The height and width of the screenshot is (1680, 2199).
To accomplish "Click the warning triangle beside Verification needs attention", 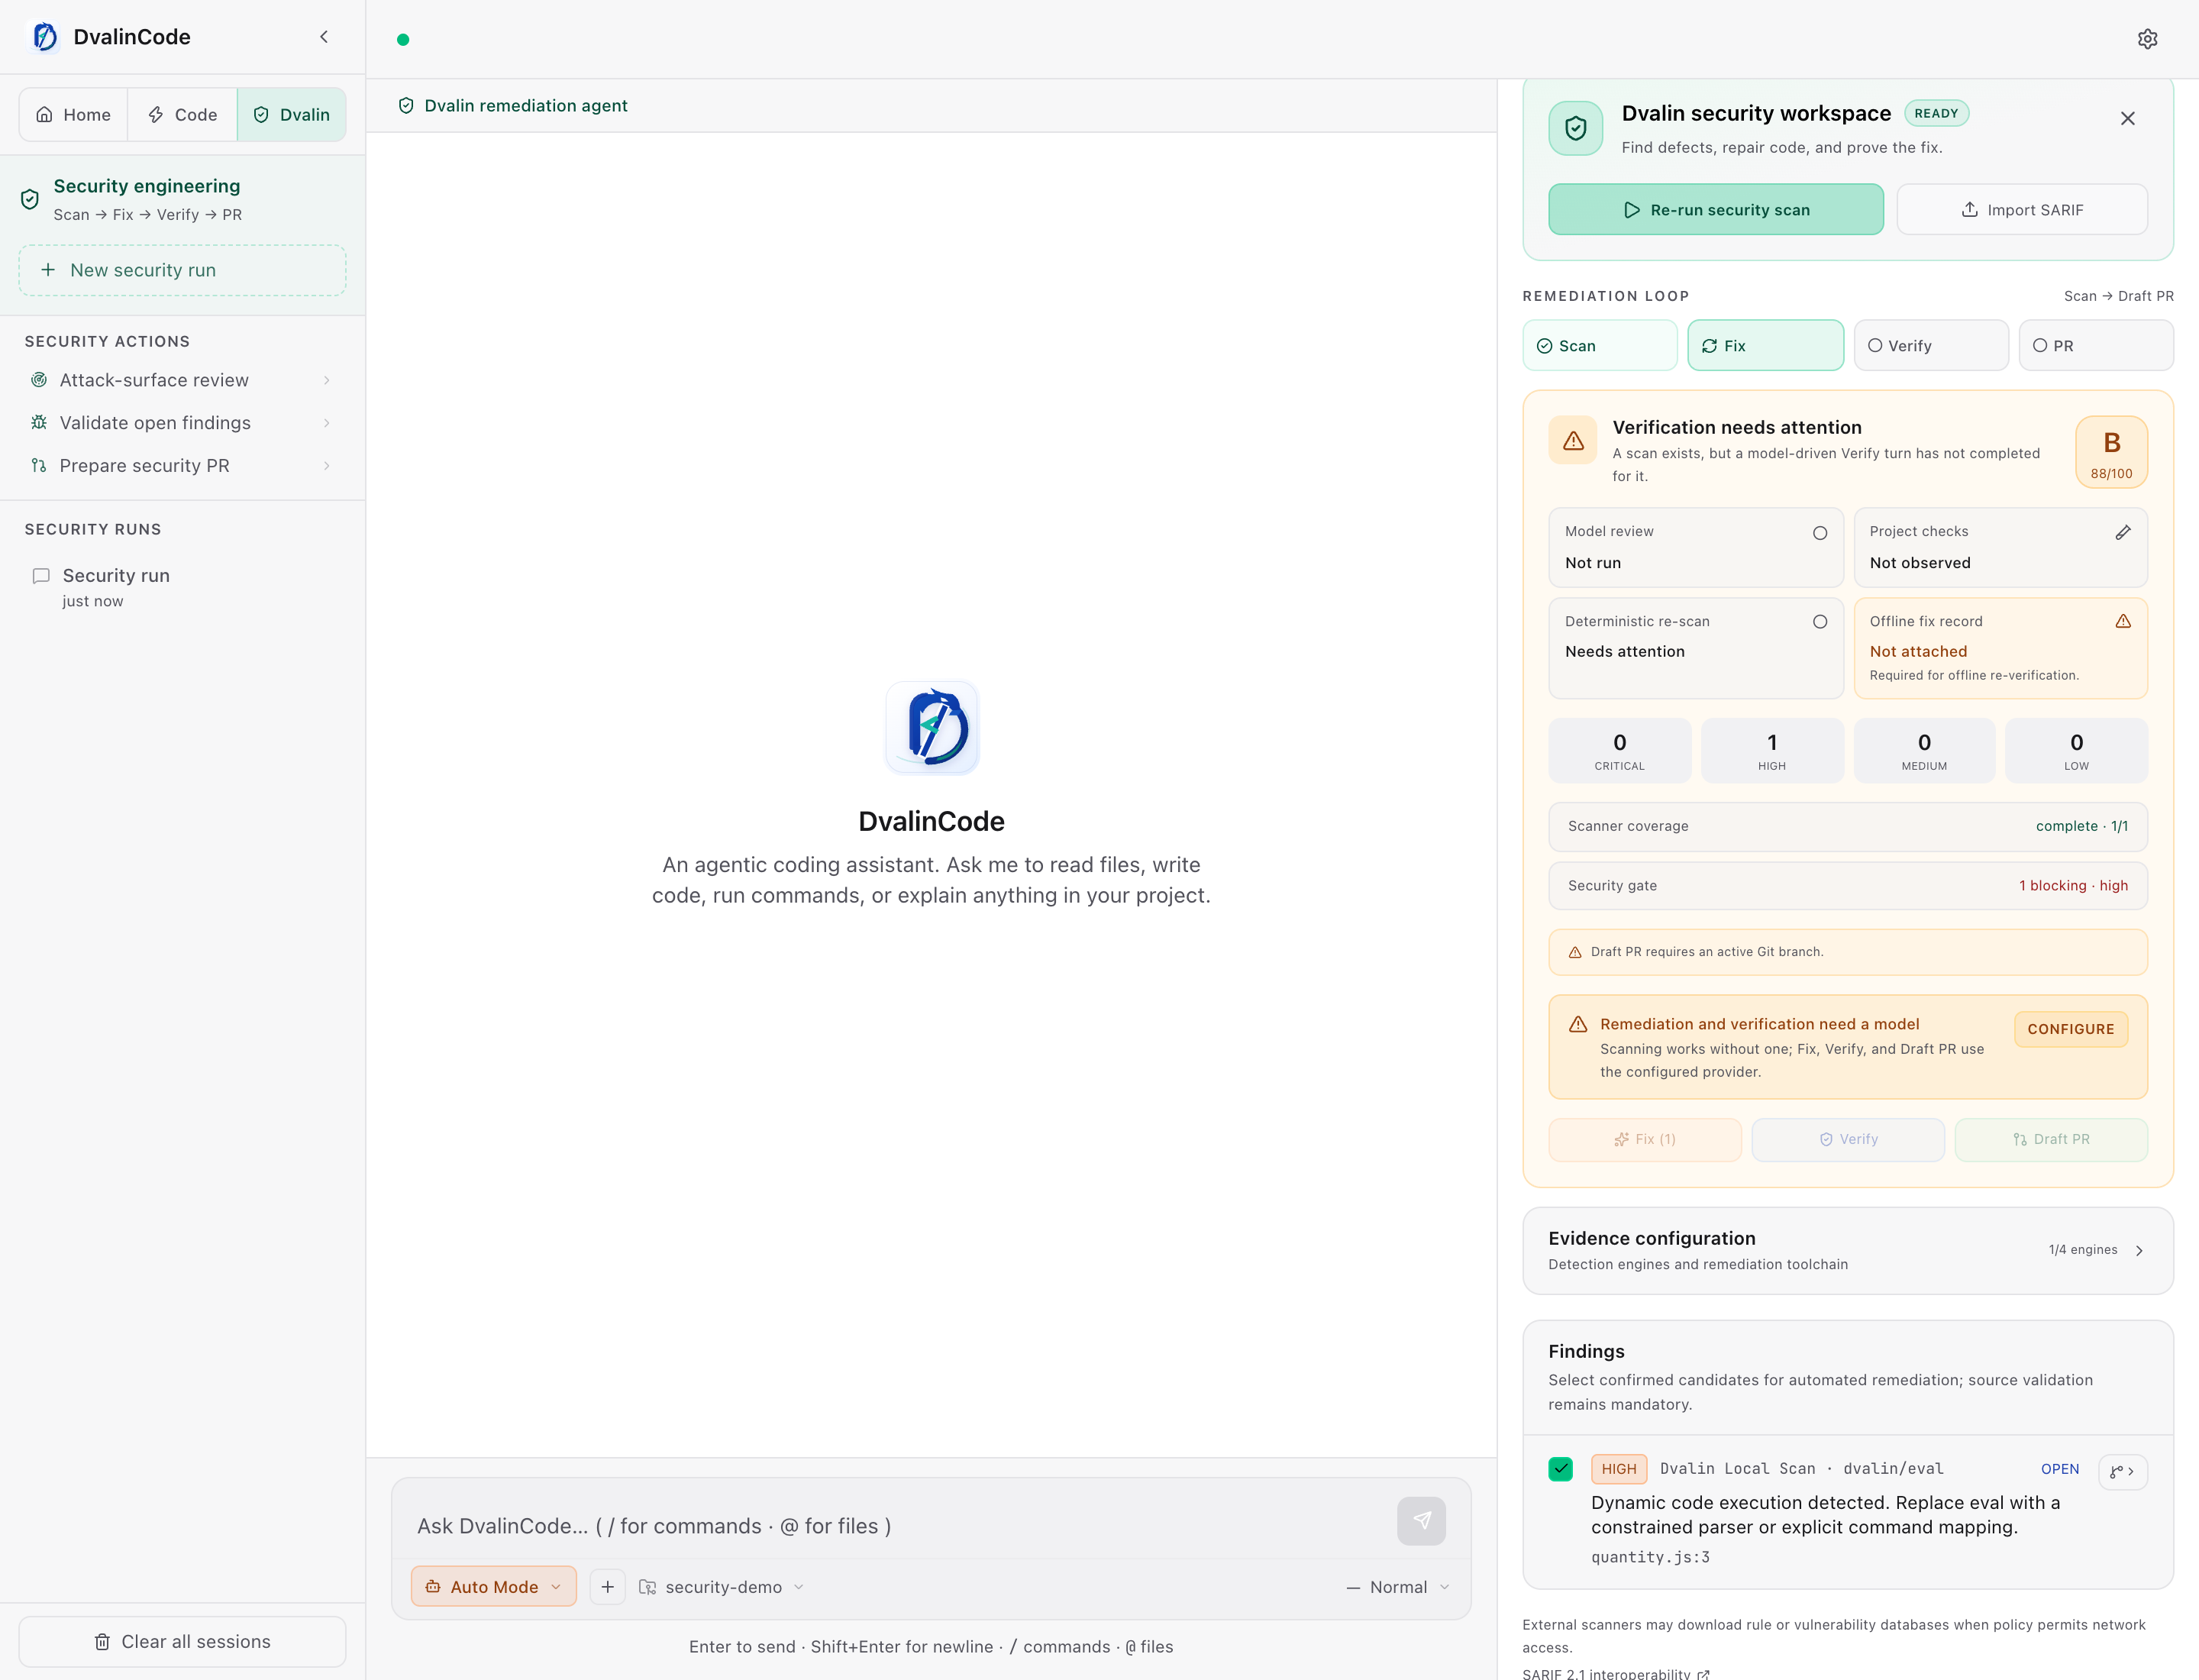I will (1573, 440).
